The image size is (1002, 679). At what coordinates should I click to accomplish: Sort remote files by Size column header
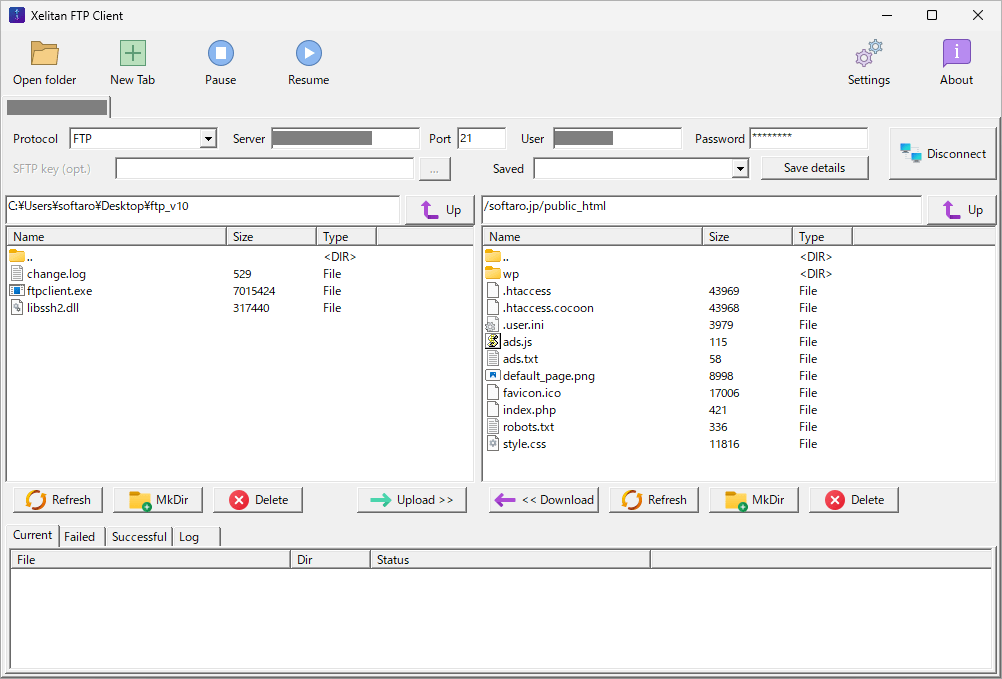[748, 237]
